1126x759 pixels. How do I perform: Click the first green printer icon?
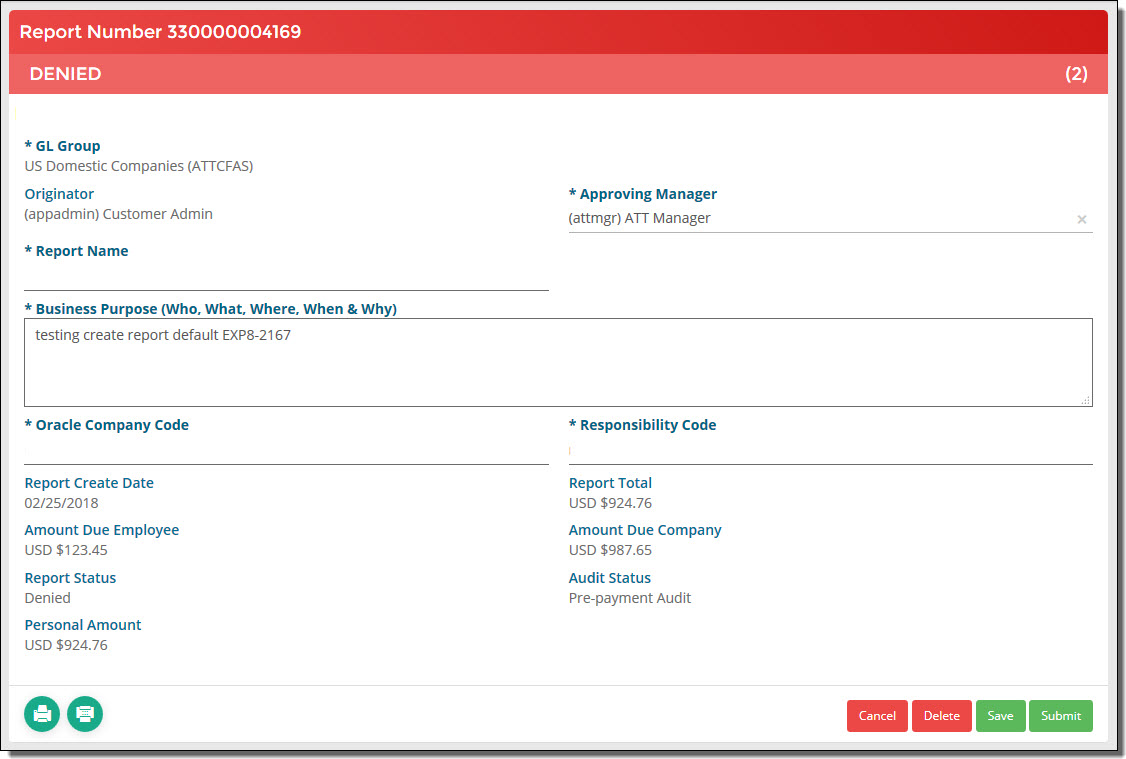click(42, 714)
